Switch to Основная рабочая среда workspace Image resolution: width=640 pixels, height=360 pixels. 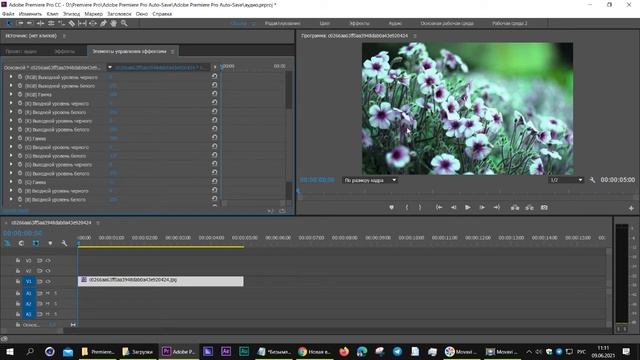click(447, 24)
